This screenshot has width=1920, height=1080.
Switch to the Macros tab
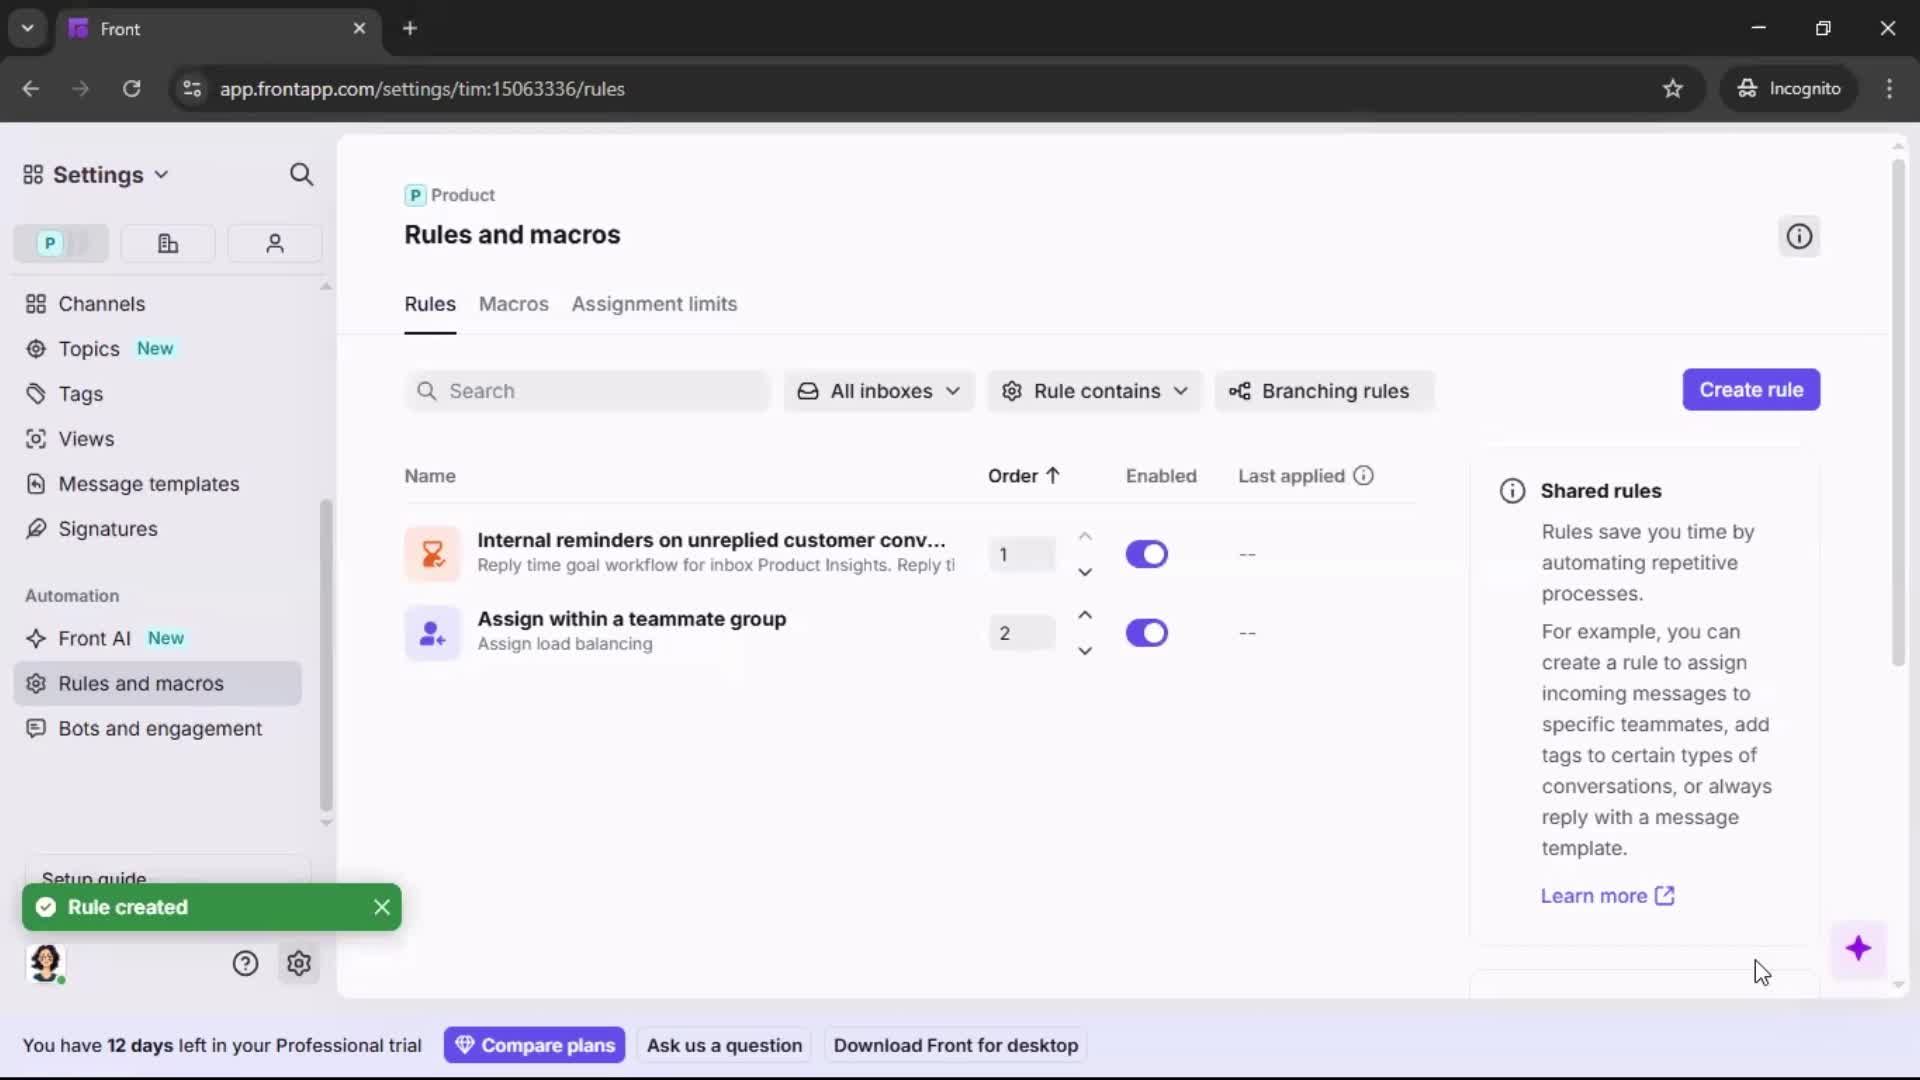point(513,304)
